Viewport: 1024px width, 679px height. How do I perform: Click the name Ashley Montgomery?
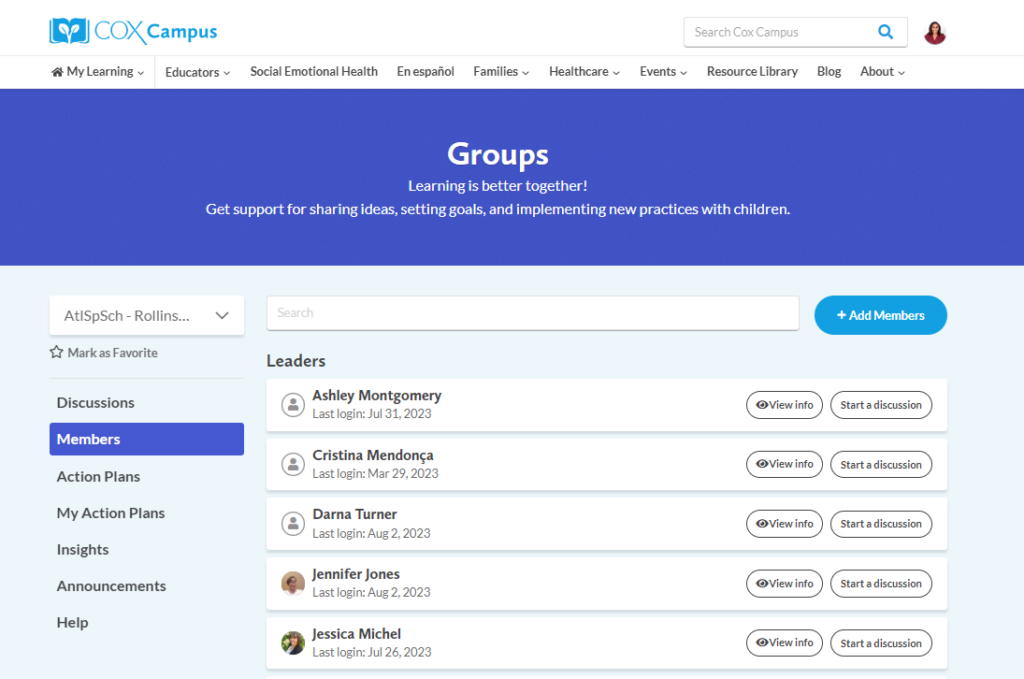377,396
